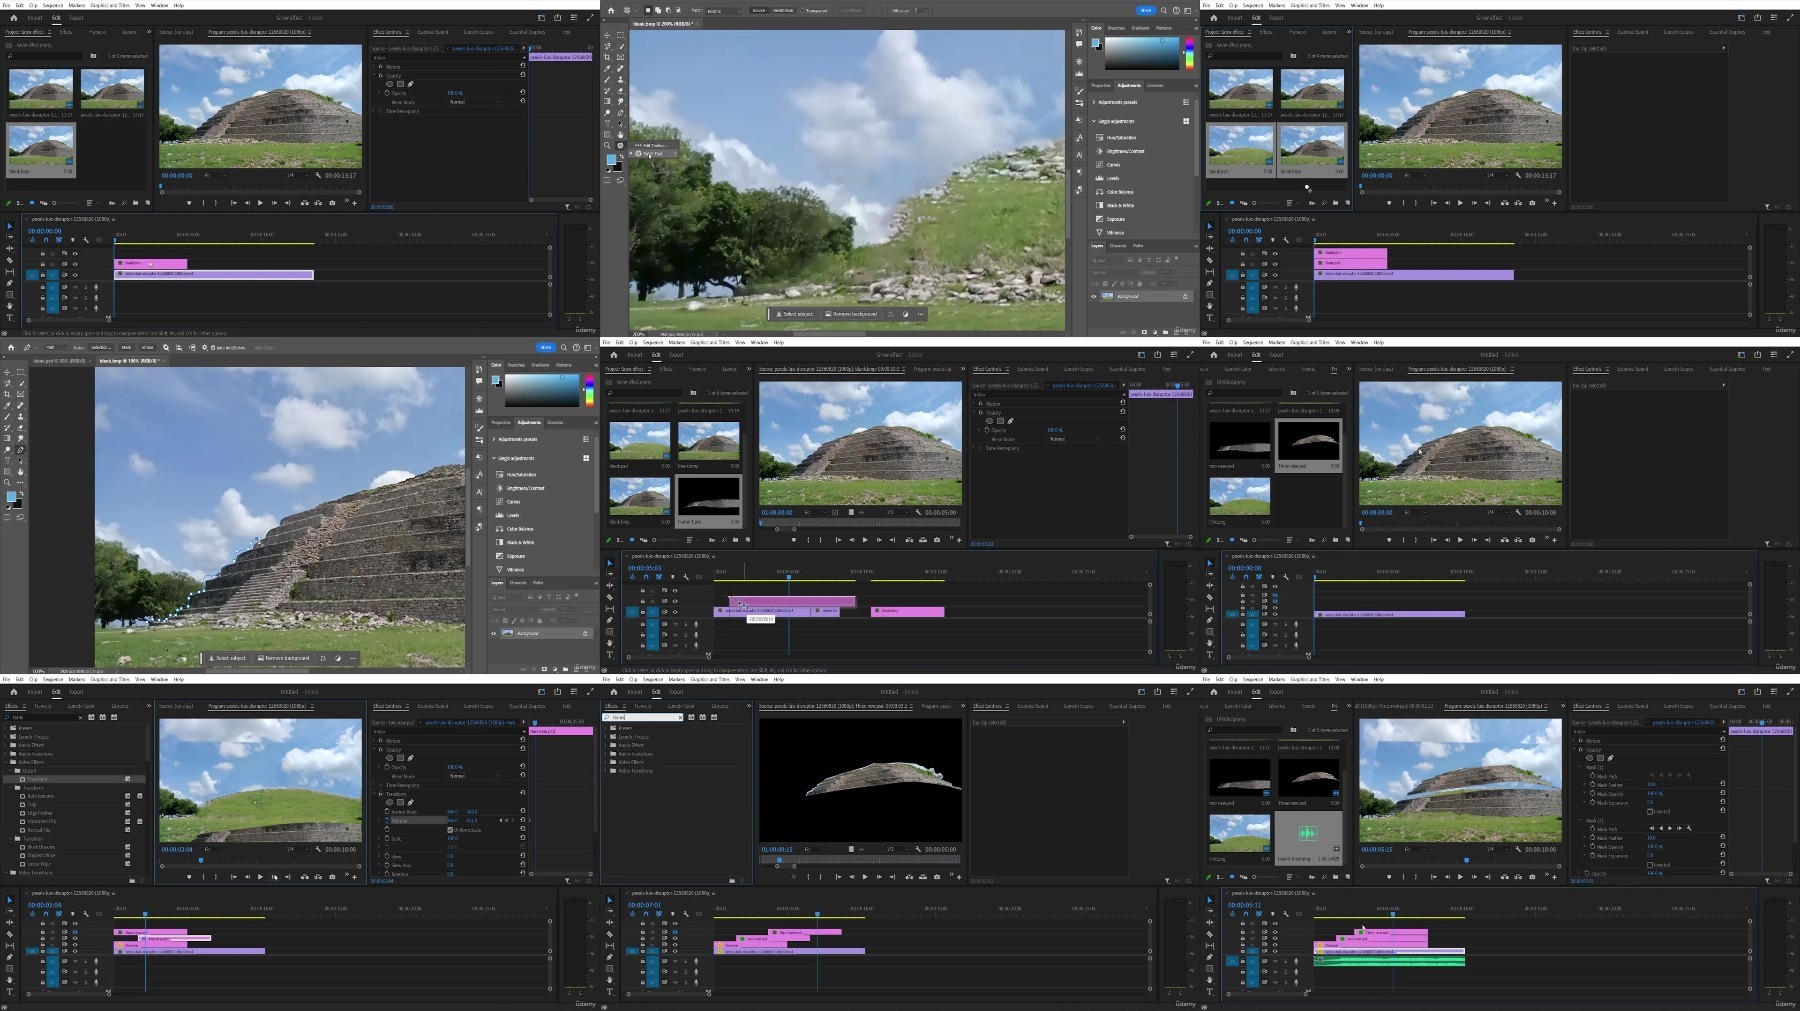
Task: Click search magnifier in 200% Photoshop title bar
Action: [x=1164, y=10]
